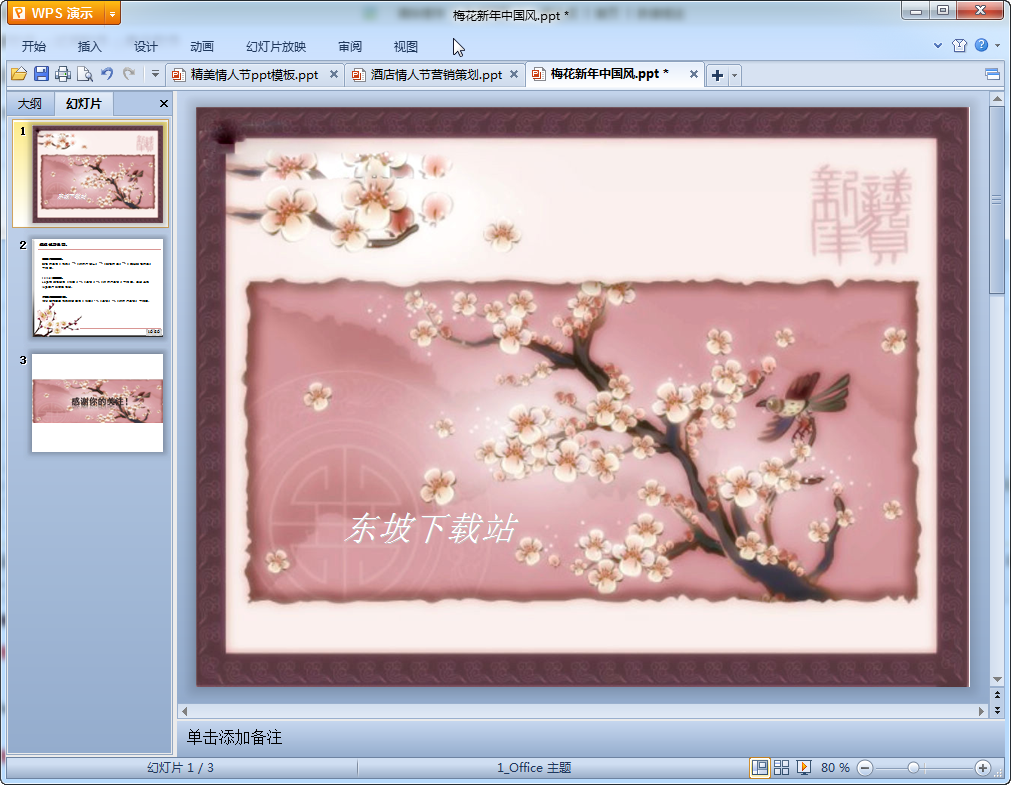Open the 动画 menu tab
Viewport: 1011px width, 785px height.
click(202, 46)
